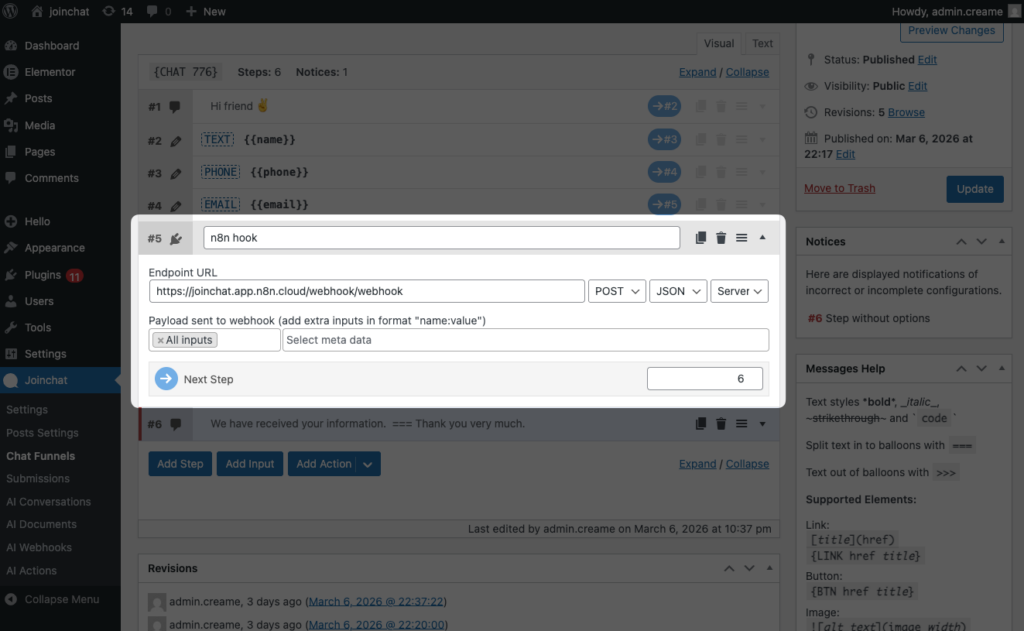This screenshot has height=631, width=1024.
Task: Edit the published date
Action: pyautogui.click(x=845, y=154)
